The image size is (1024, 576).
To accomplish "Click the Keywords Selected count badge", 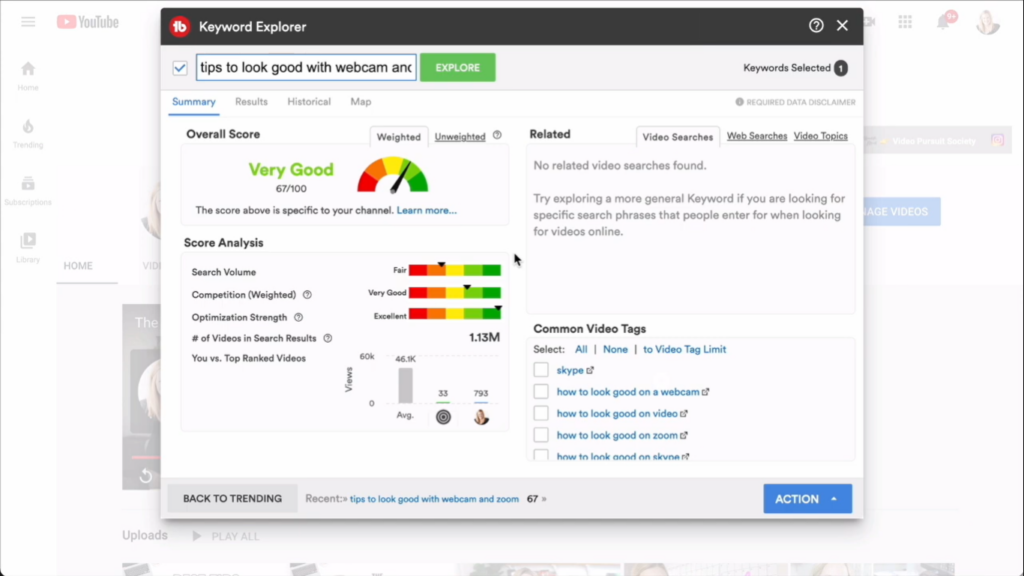I will tap(840, 68).
